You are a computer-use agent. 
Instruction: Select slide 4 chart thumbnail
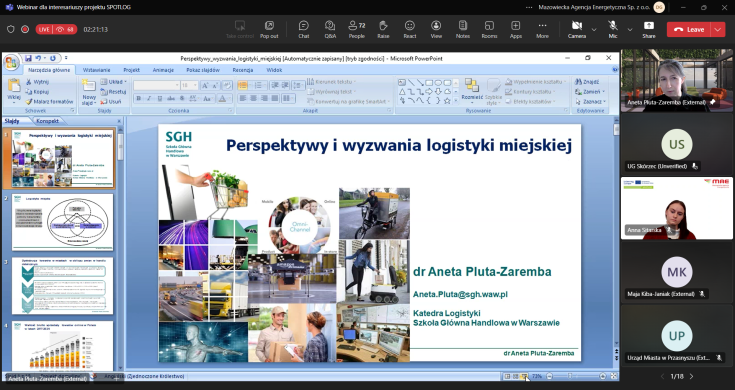(62, 346)
